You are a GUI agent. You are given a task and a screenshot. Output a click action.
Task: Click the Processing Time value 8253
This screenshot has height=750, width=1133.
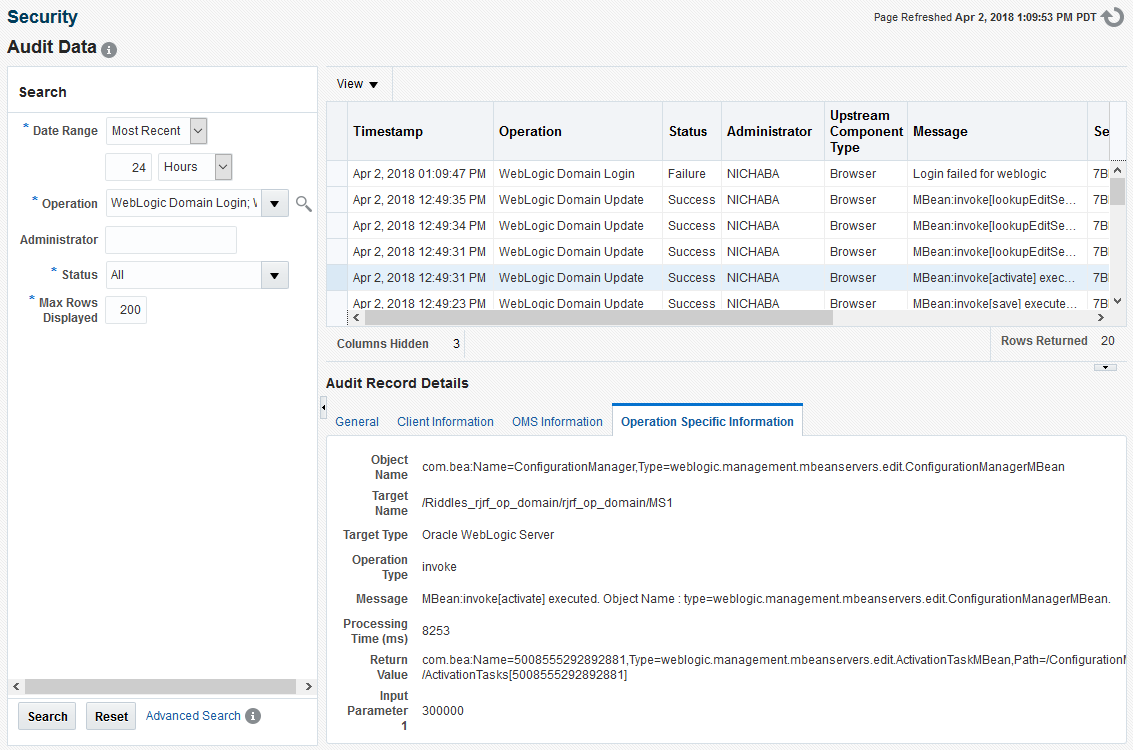pos(436,631)
